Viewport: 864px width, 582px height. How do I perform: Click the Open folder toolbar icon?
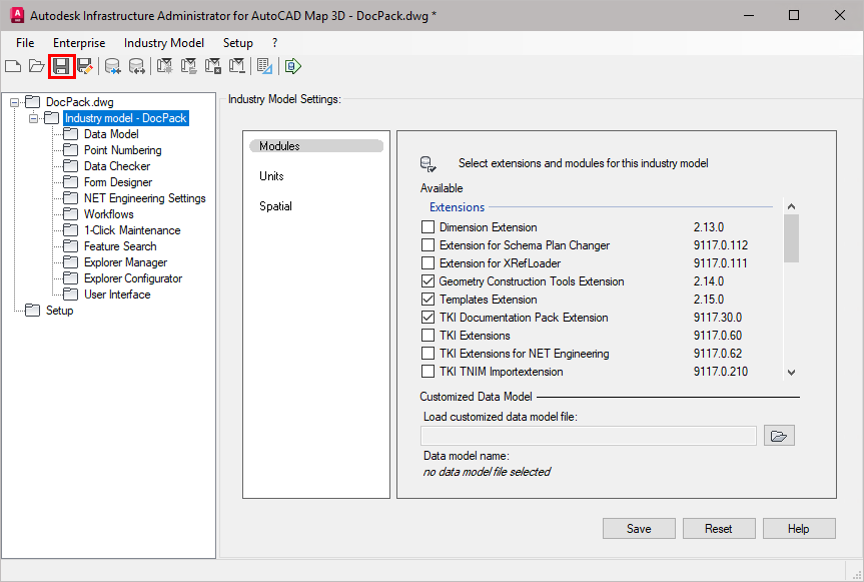37,67
